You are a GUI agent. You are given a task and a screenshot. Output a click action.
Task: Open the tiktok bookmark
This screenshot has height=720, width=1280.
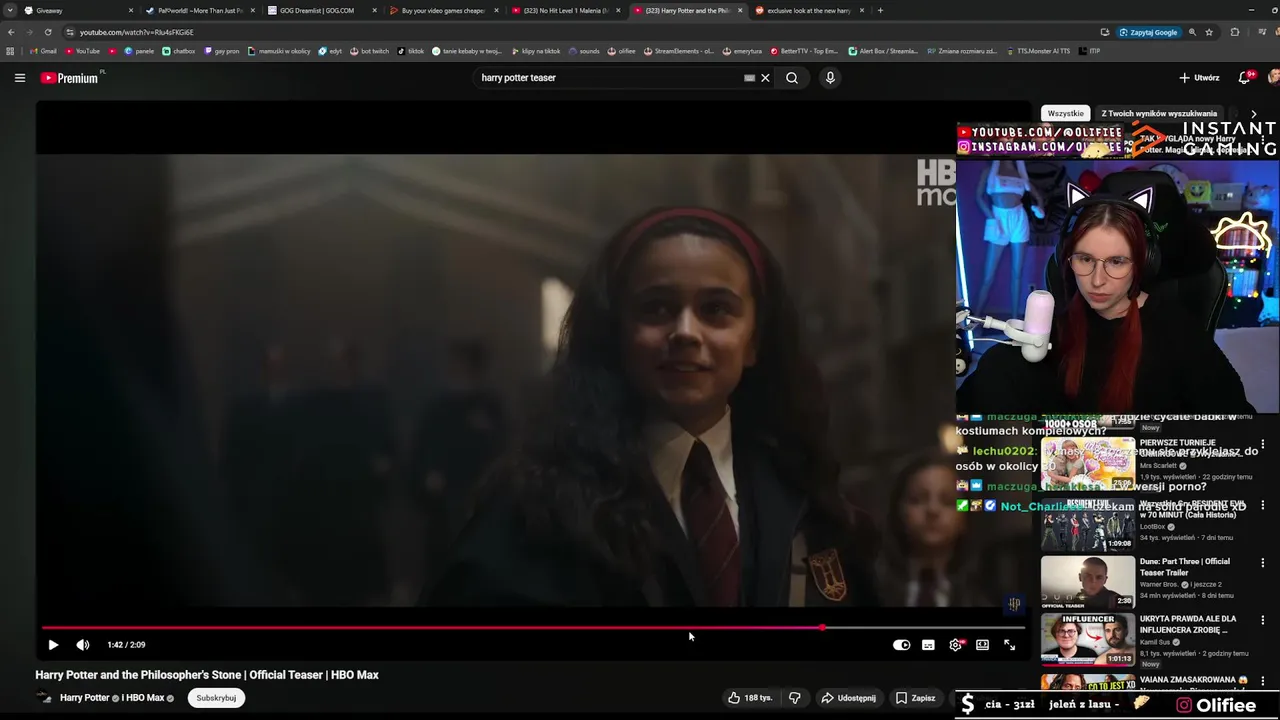point(411,51)
